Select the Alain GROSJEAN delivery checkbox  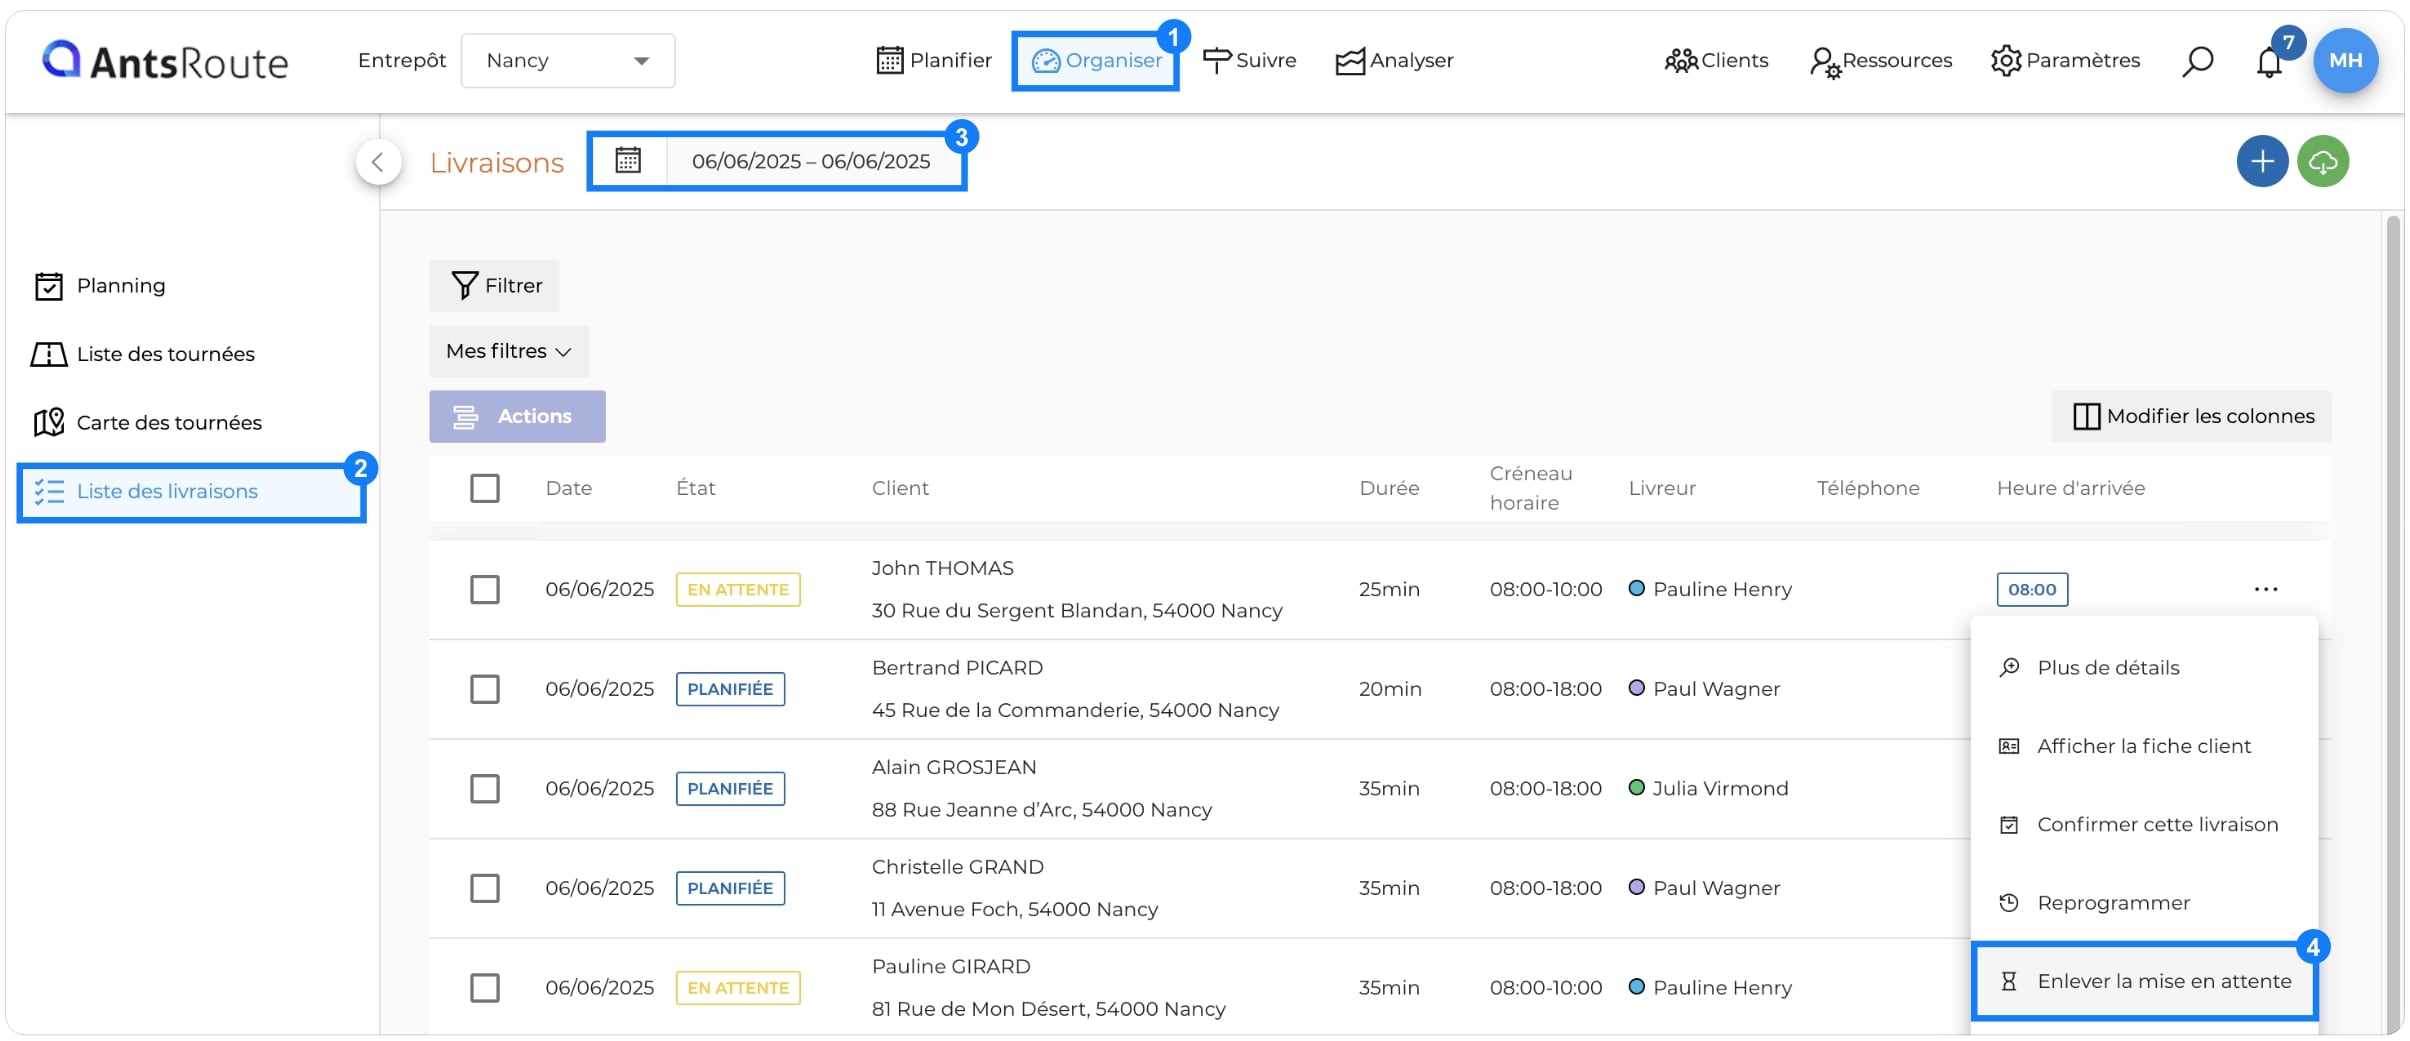(485, 788)
